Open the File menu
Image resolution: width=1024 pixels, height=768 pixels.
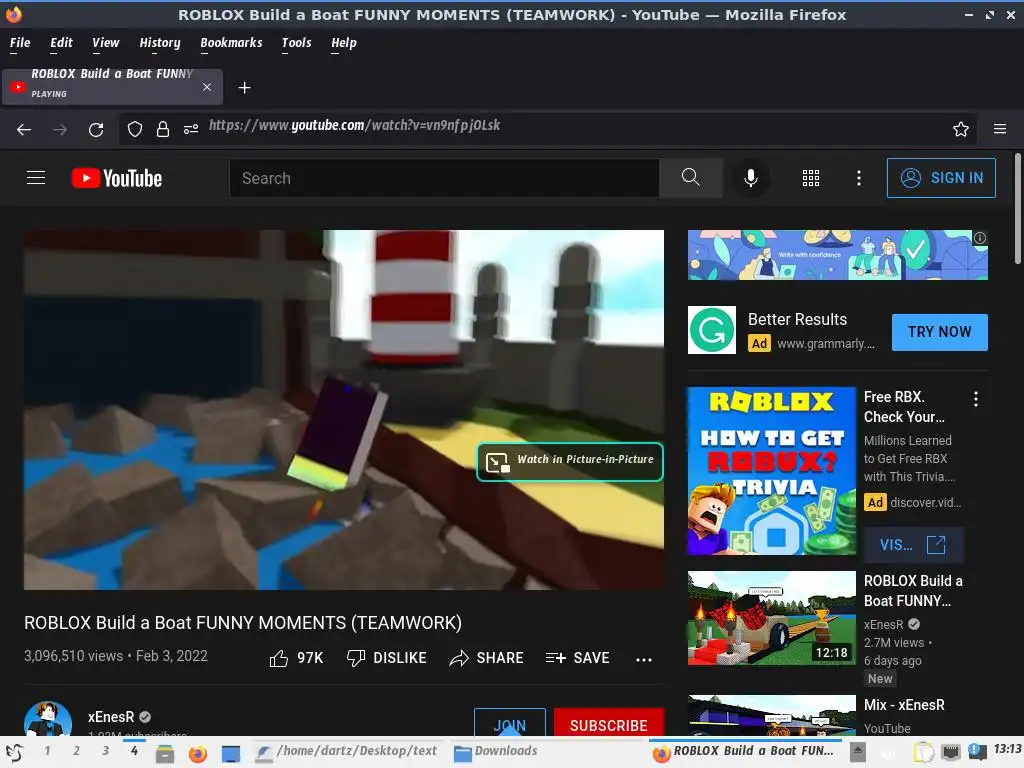[20, 42]
